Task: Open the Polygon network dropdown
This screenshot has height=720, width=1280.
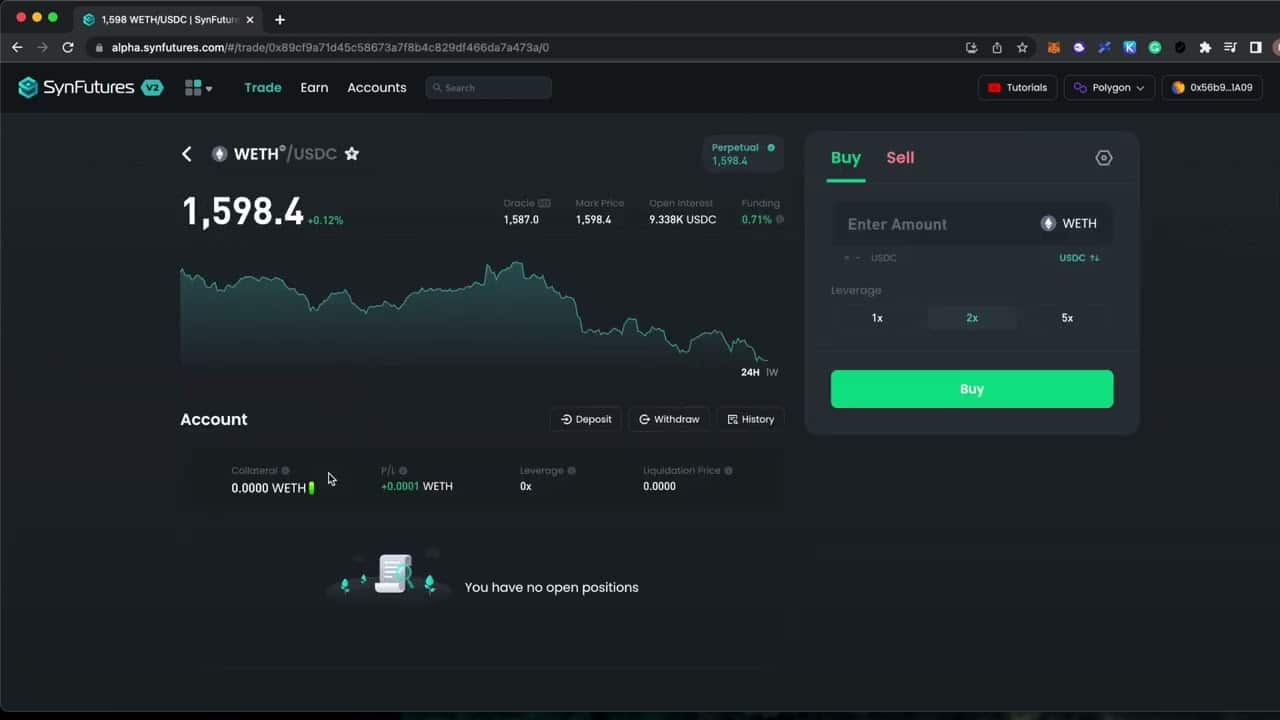Action: click(x=1109, y=87)
